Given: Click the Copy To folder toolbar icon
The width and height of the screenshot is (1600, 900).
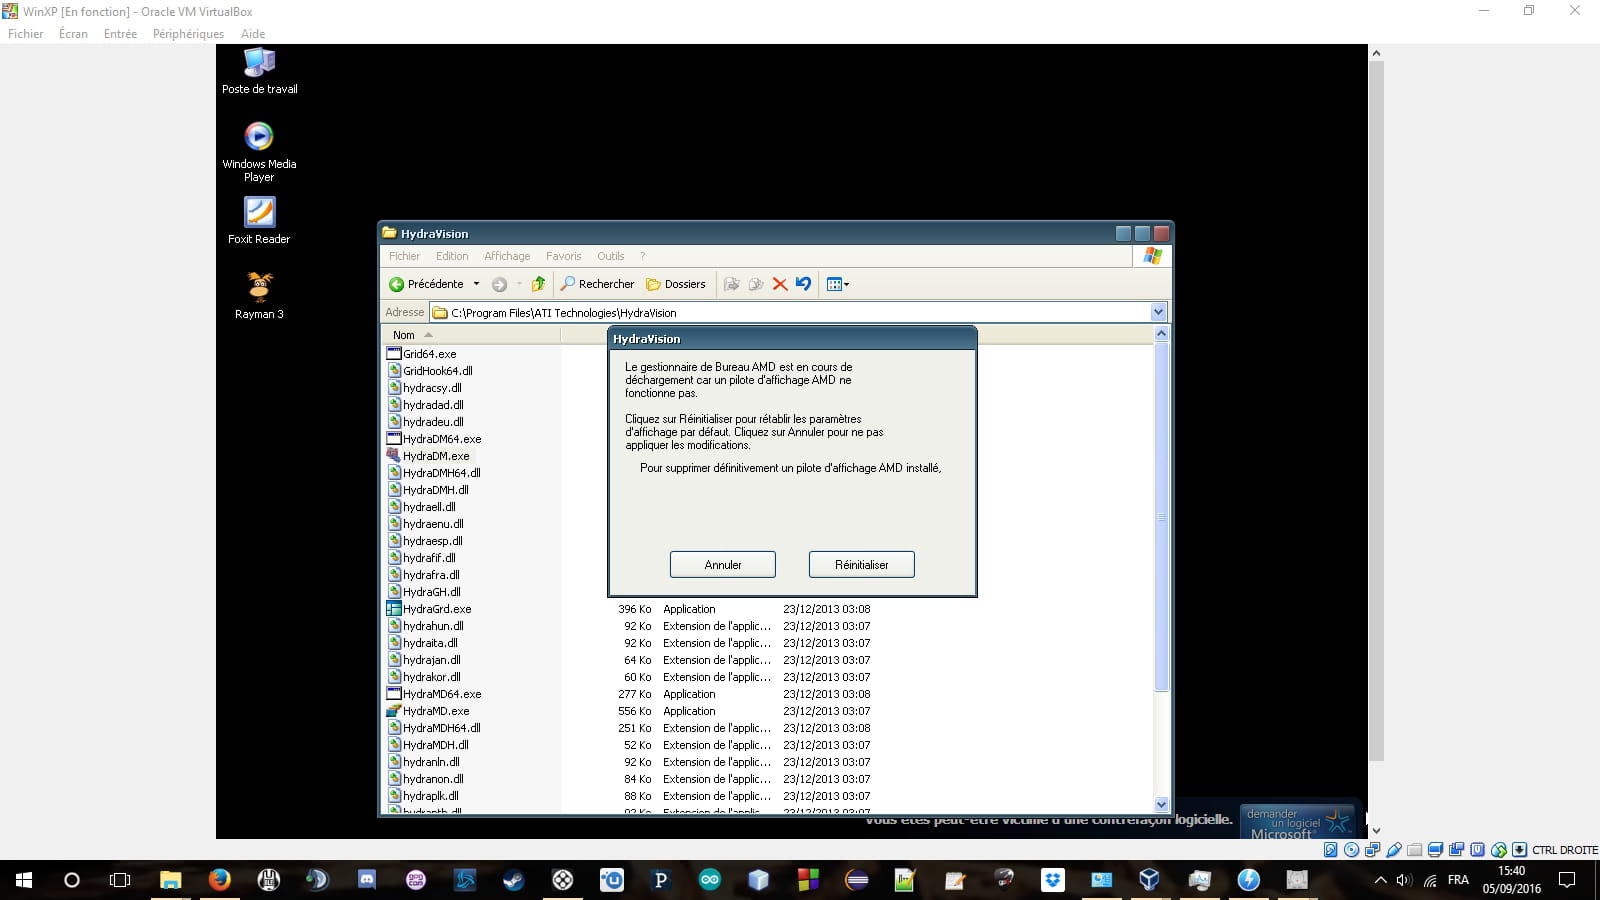Looking at the screenshot, I should click(x=756, y=284).
